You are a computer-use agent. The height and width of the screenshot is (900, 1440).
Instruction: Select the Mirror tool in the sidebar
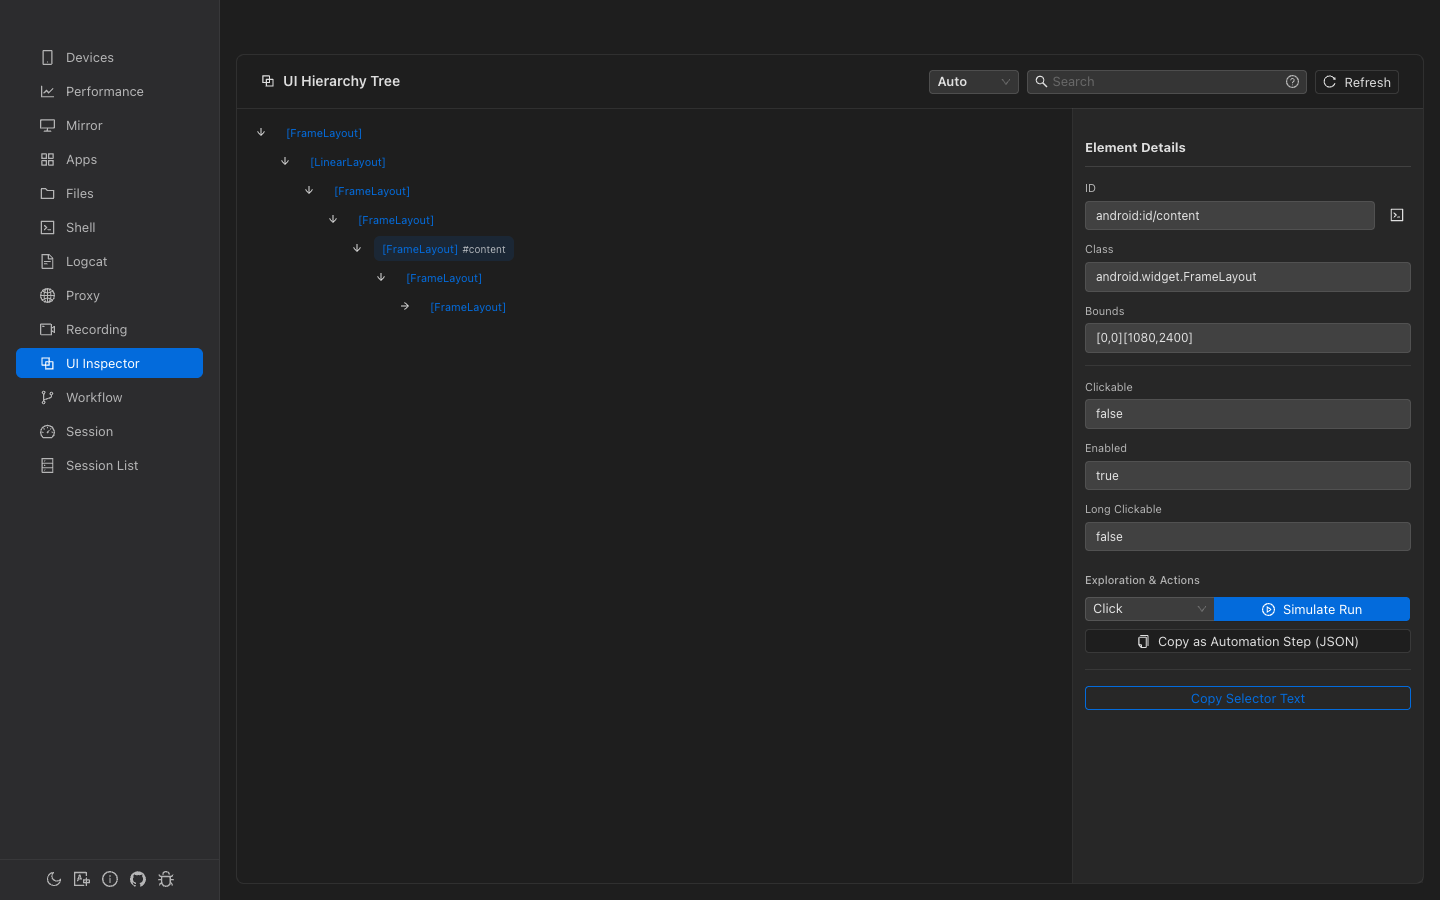[x=85, y=125]
